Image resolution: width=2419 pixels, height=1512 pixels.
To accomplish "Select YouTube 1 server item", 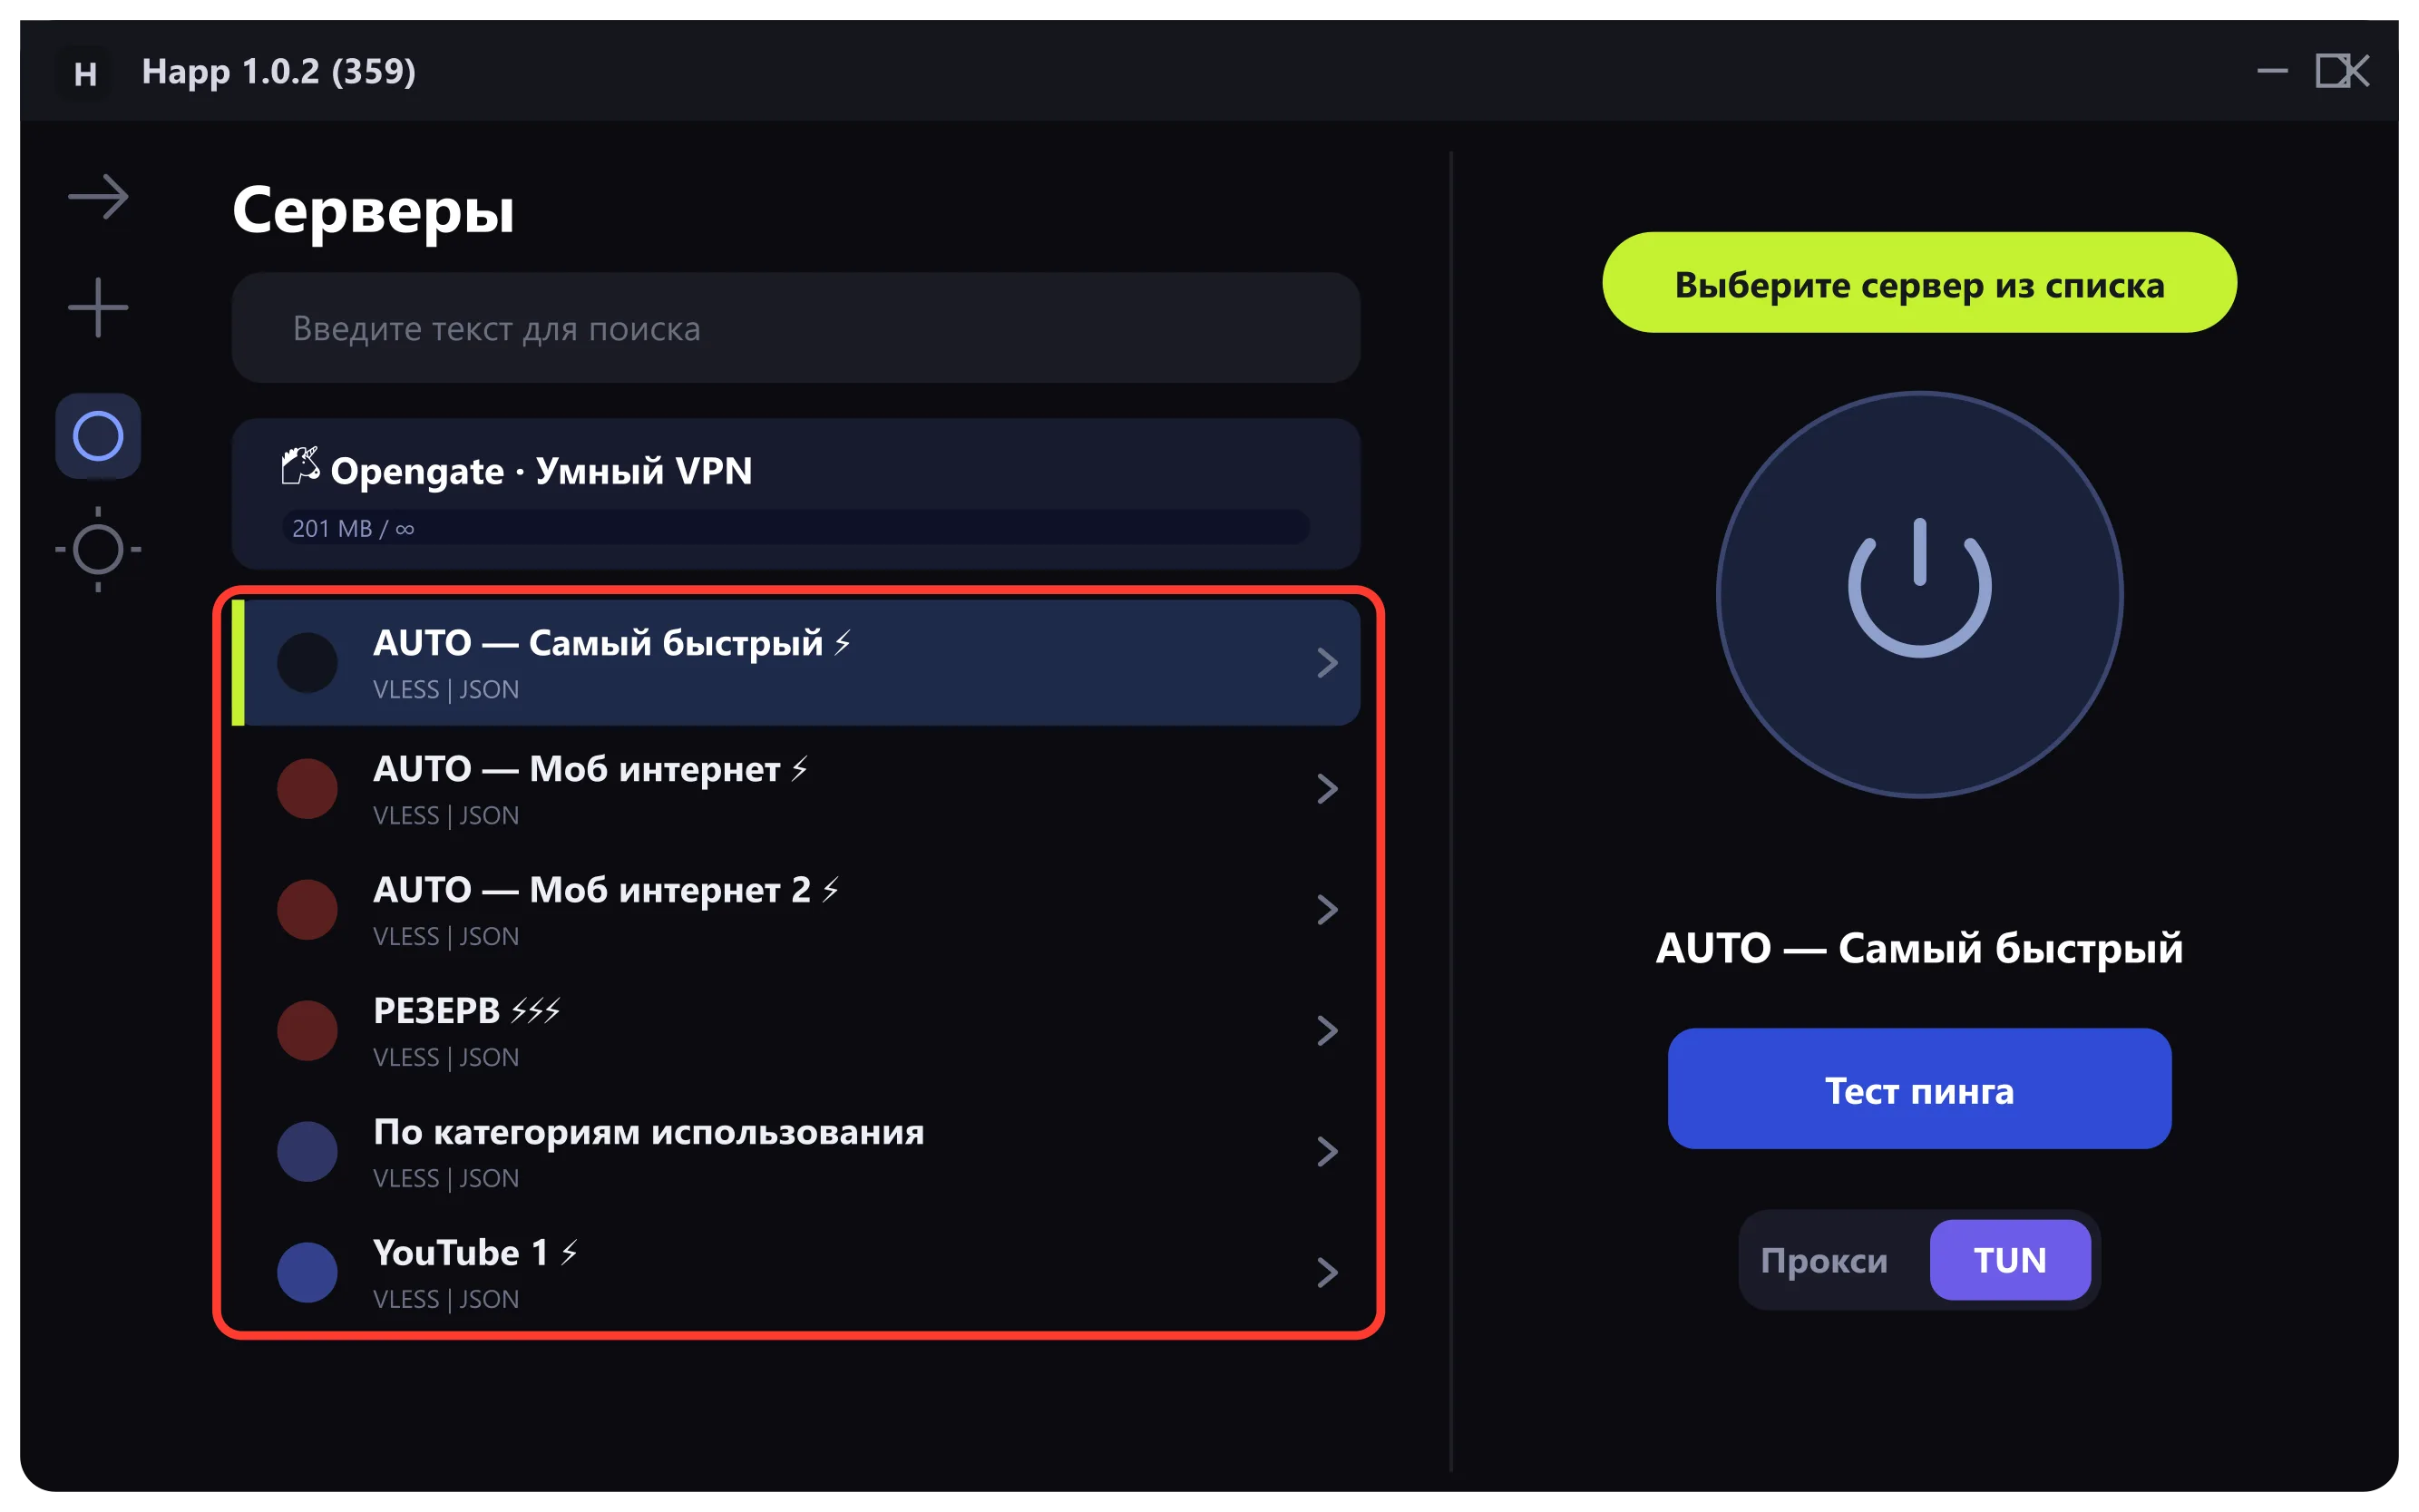I will click(796, 1272).
